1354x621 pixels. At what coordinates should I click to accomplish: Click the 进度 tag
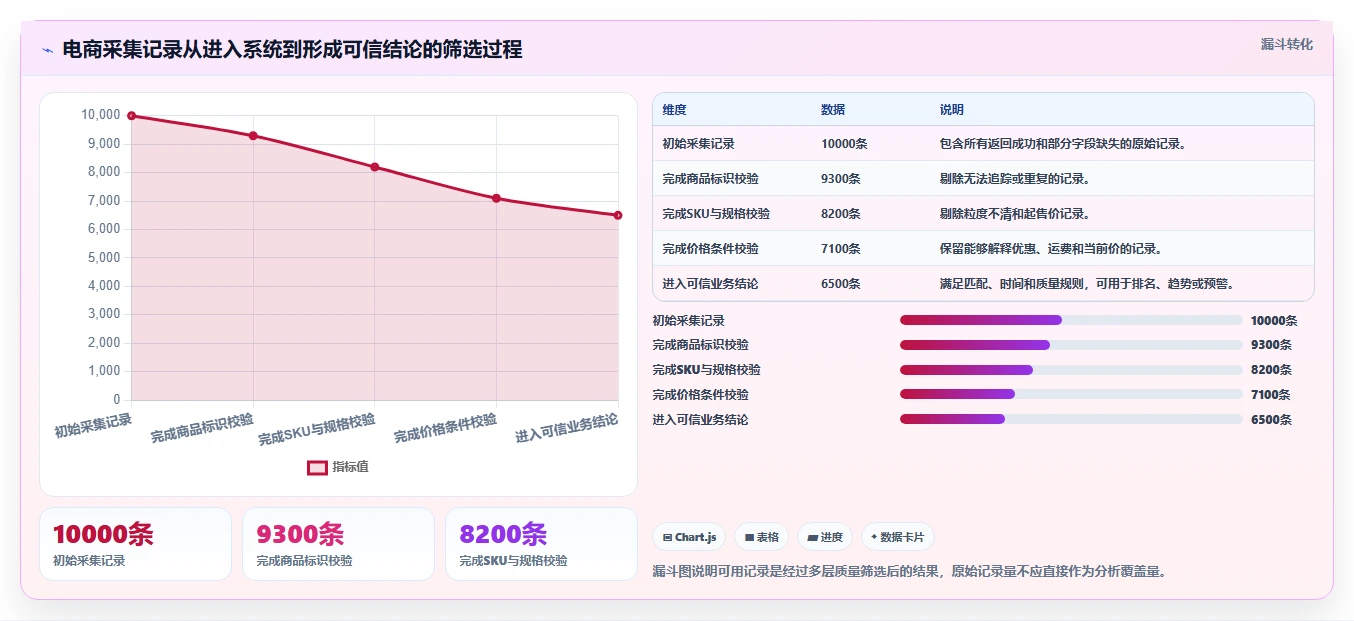[825, 537]
